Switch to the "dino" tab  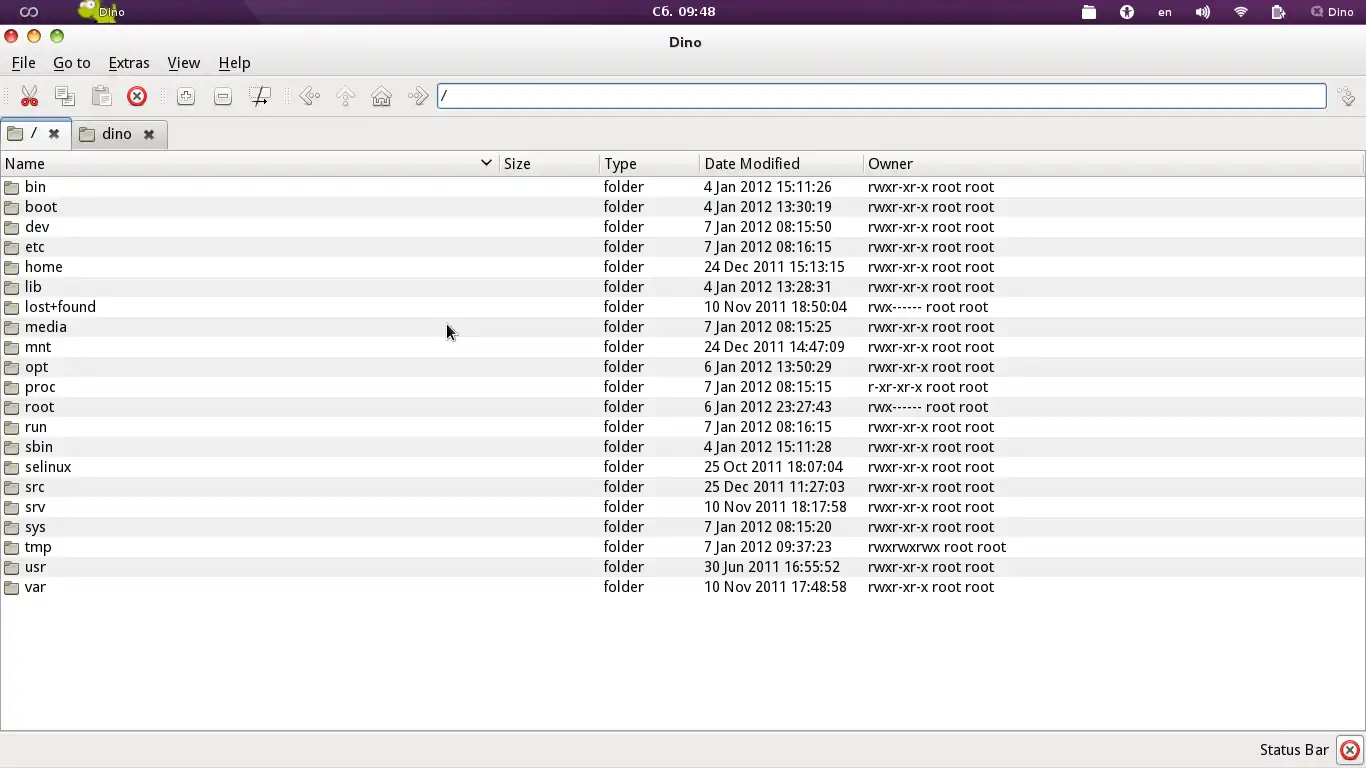tap(118, 134)
